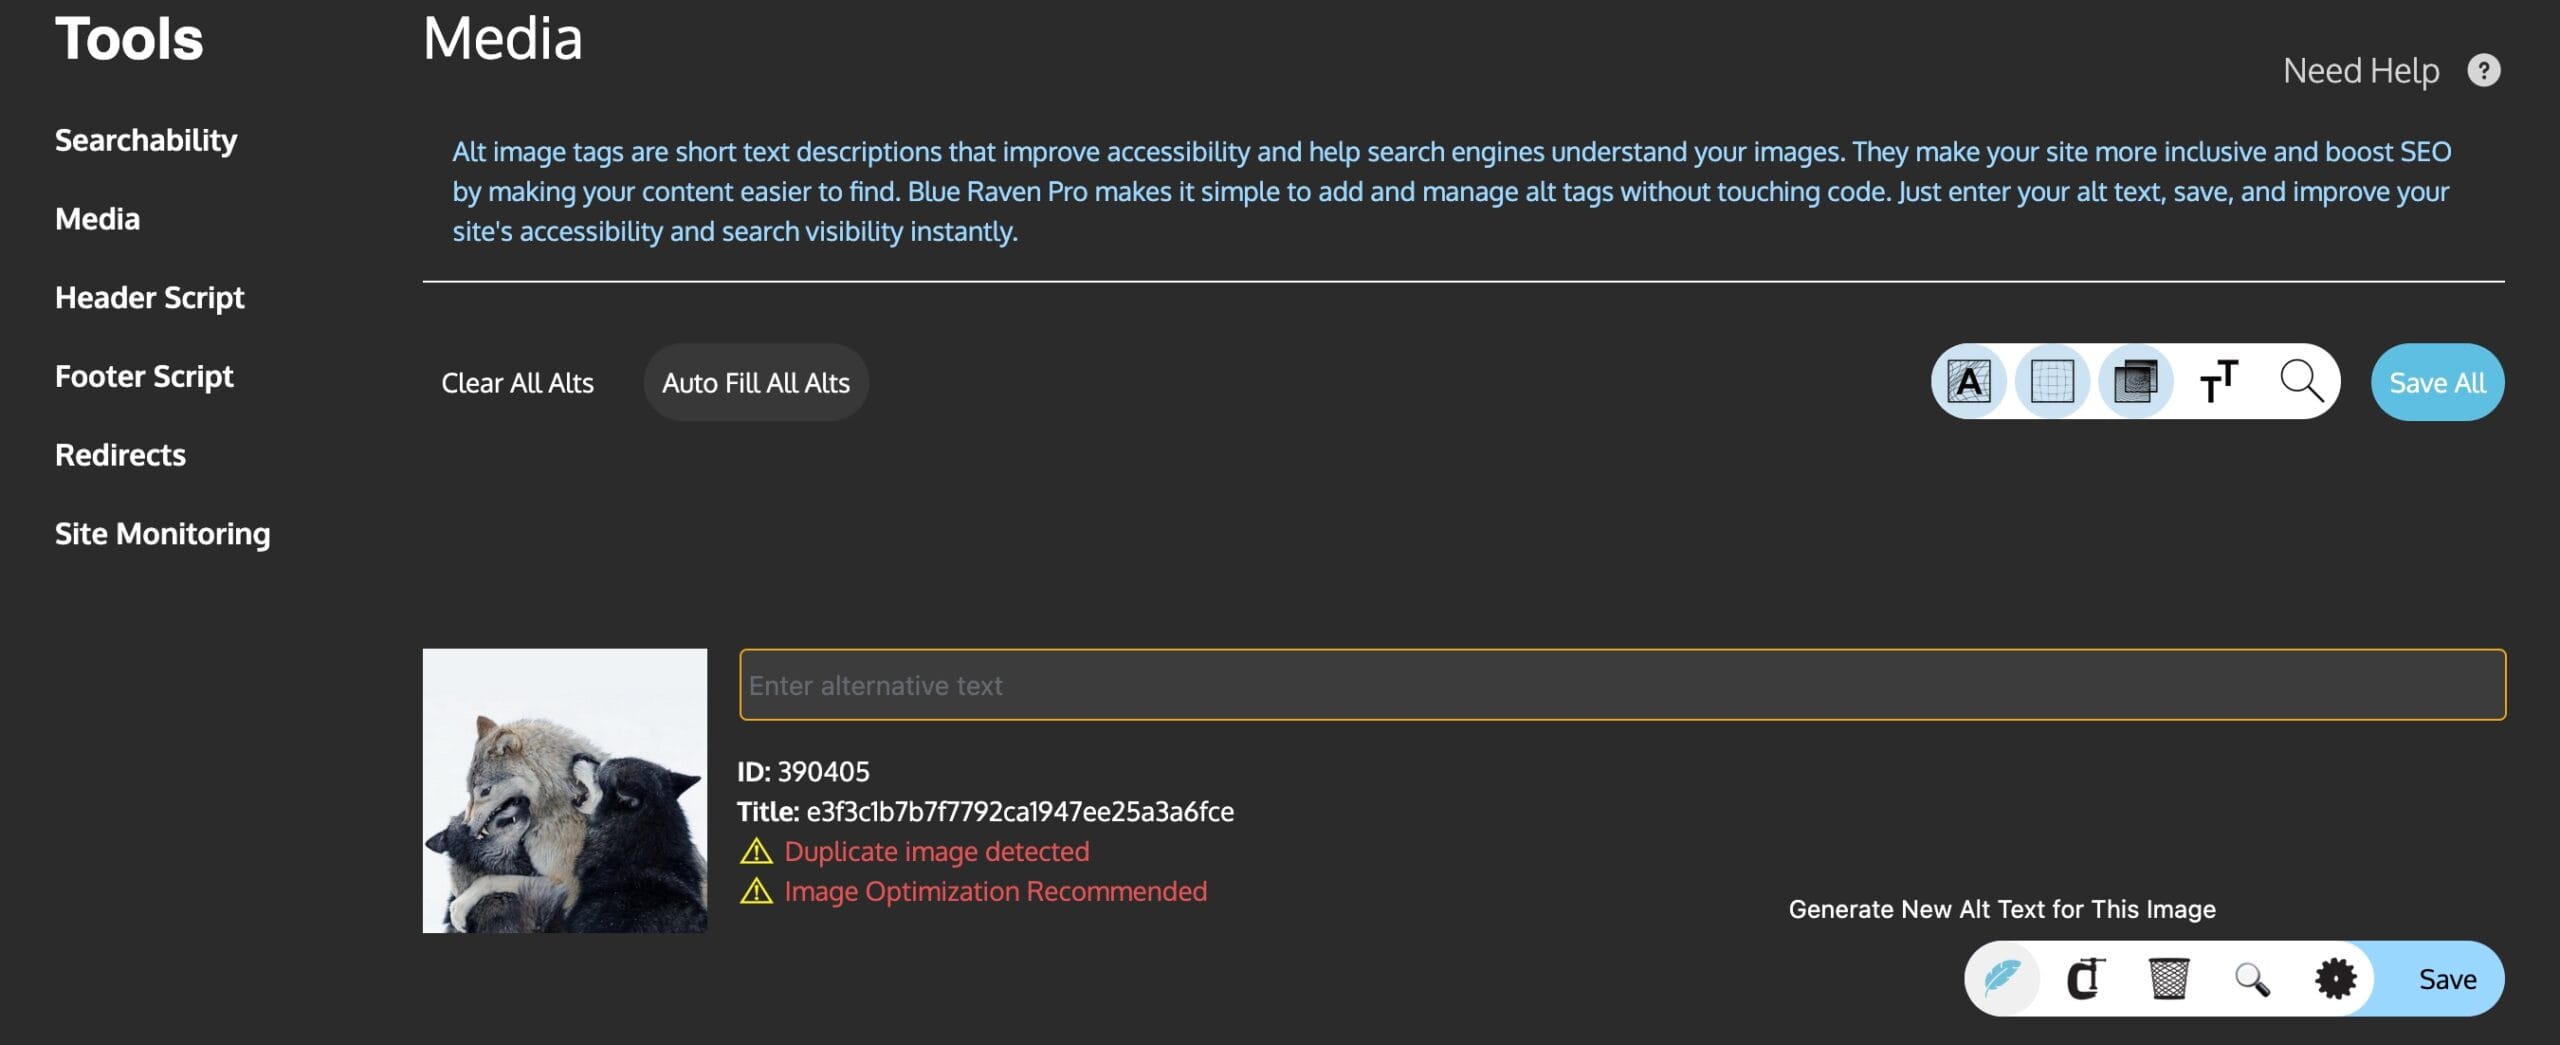Open the grid view icon in toolbar
This screenshot has width=2560, height=1045.
(x=2054, y=381)
